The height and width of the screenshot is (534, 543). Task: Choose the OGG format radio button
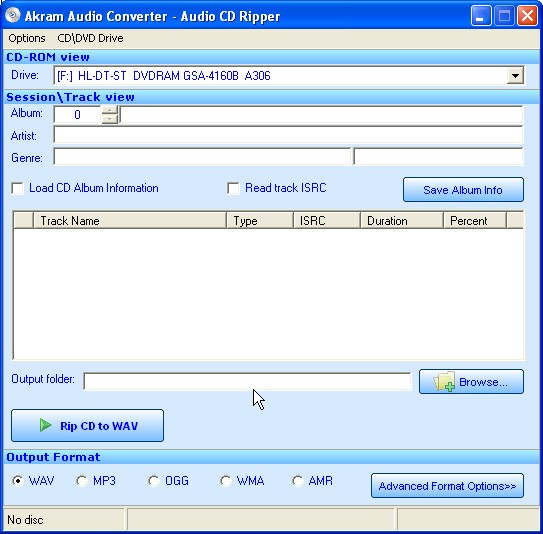tap(154, 481)
